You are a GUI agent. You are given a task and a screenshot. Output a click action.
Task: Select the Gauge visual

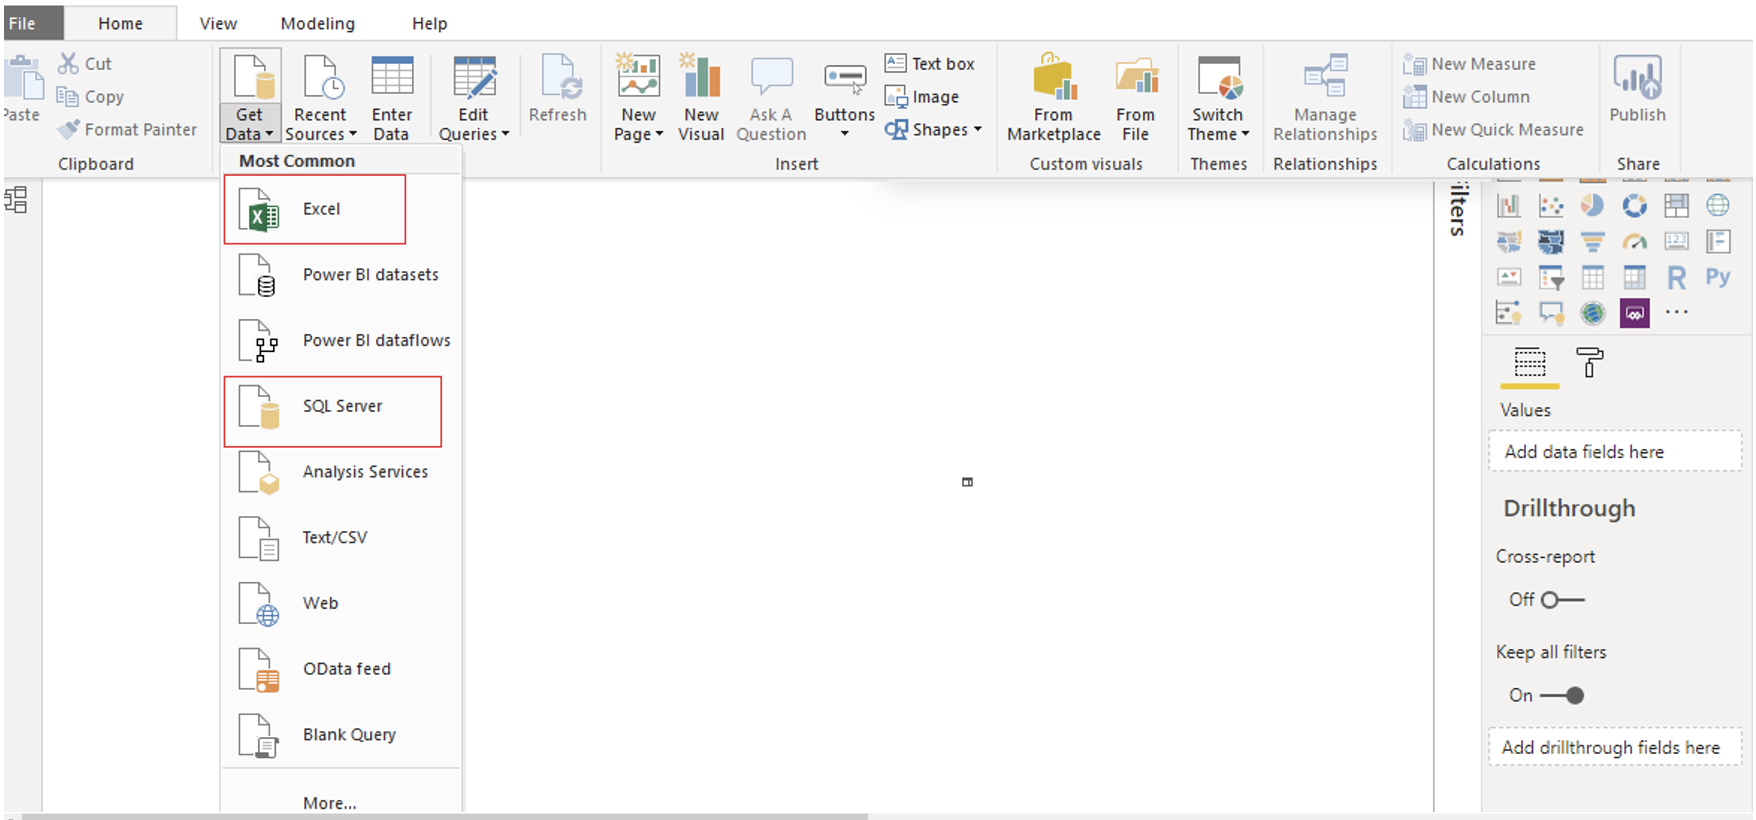click(x=1635, y=242)
